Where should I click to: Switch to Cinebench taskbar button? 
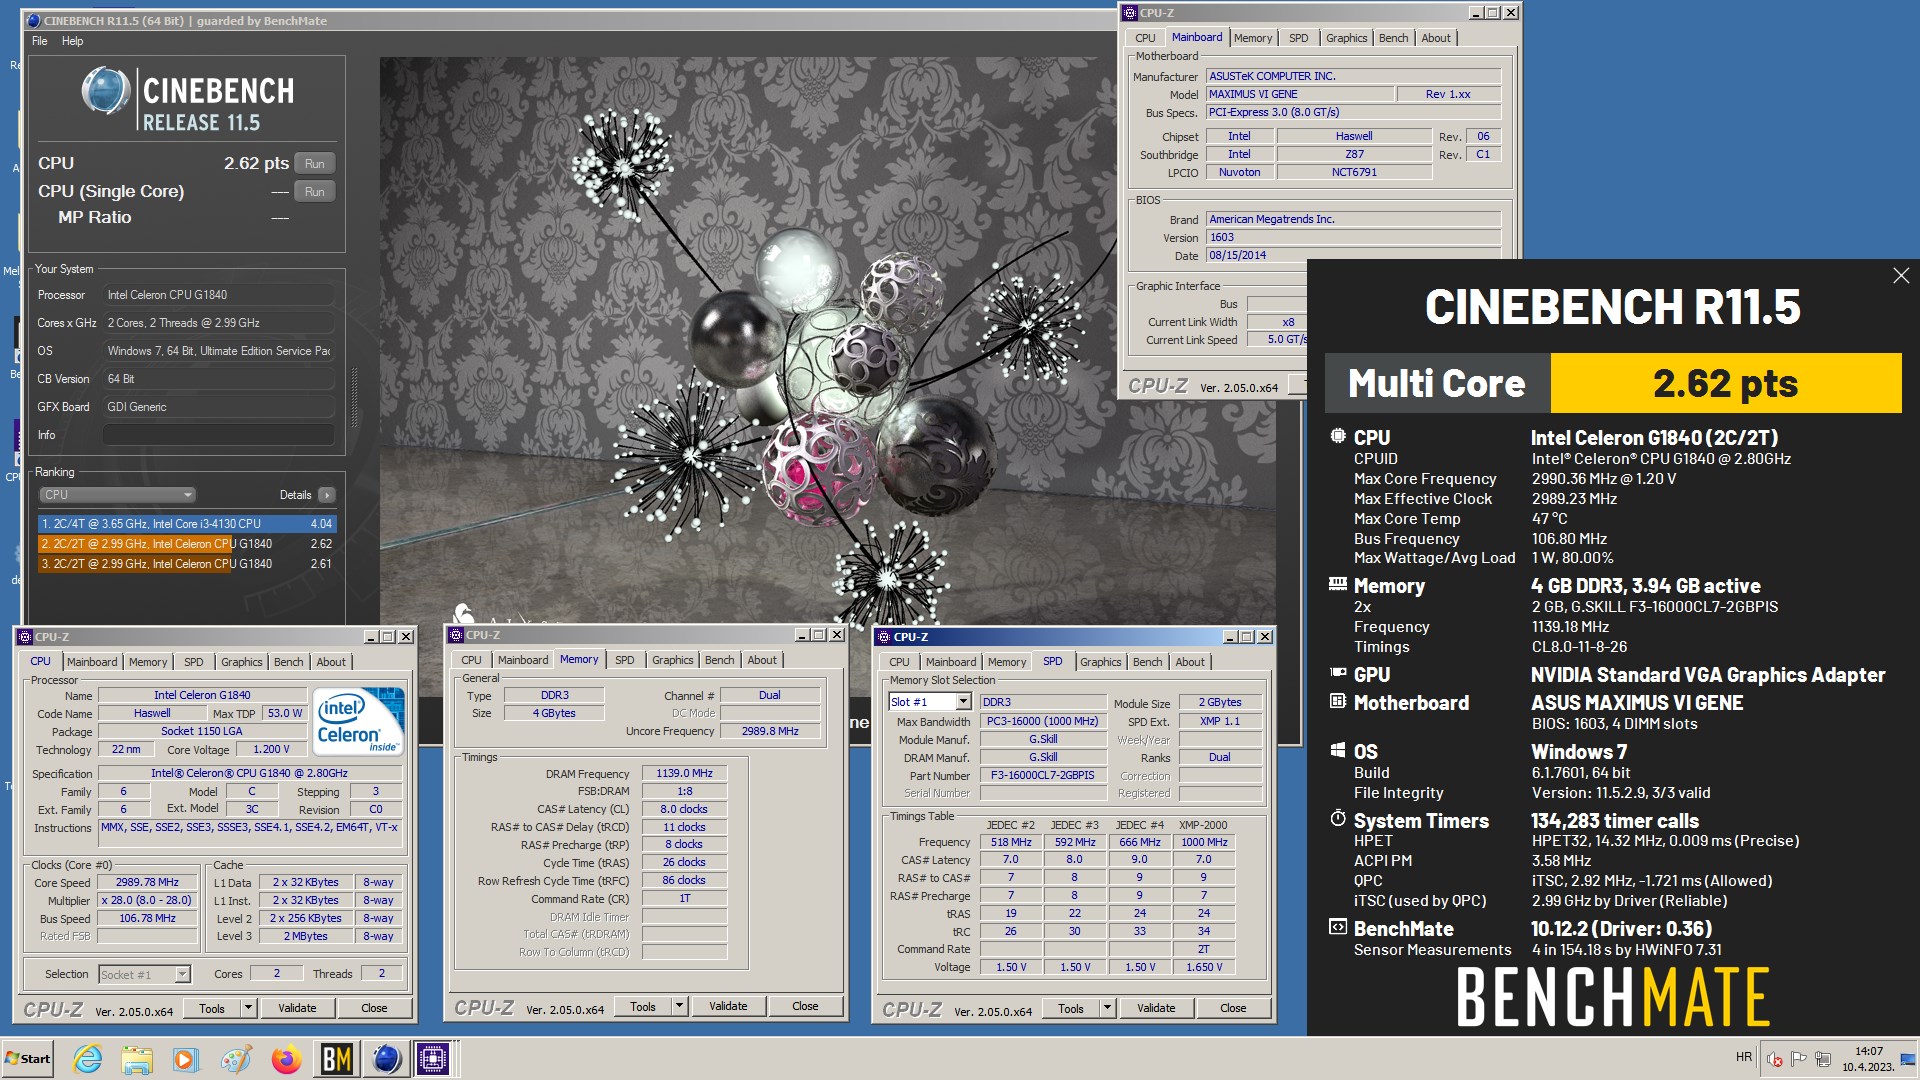[x=386, y=1058]
